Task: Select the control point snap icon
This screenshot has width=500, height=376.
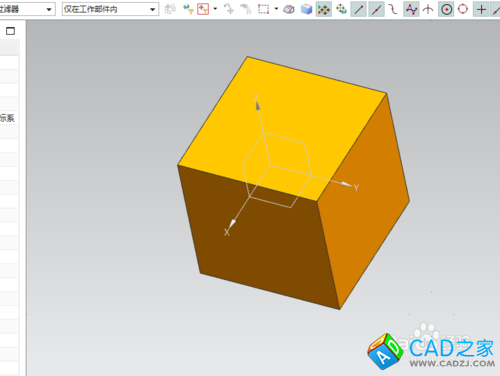Action: (x=394, y=9)
